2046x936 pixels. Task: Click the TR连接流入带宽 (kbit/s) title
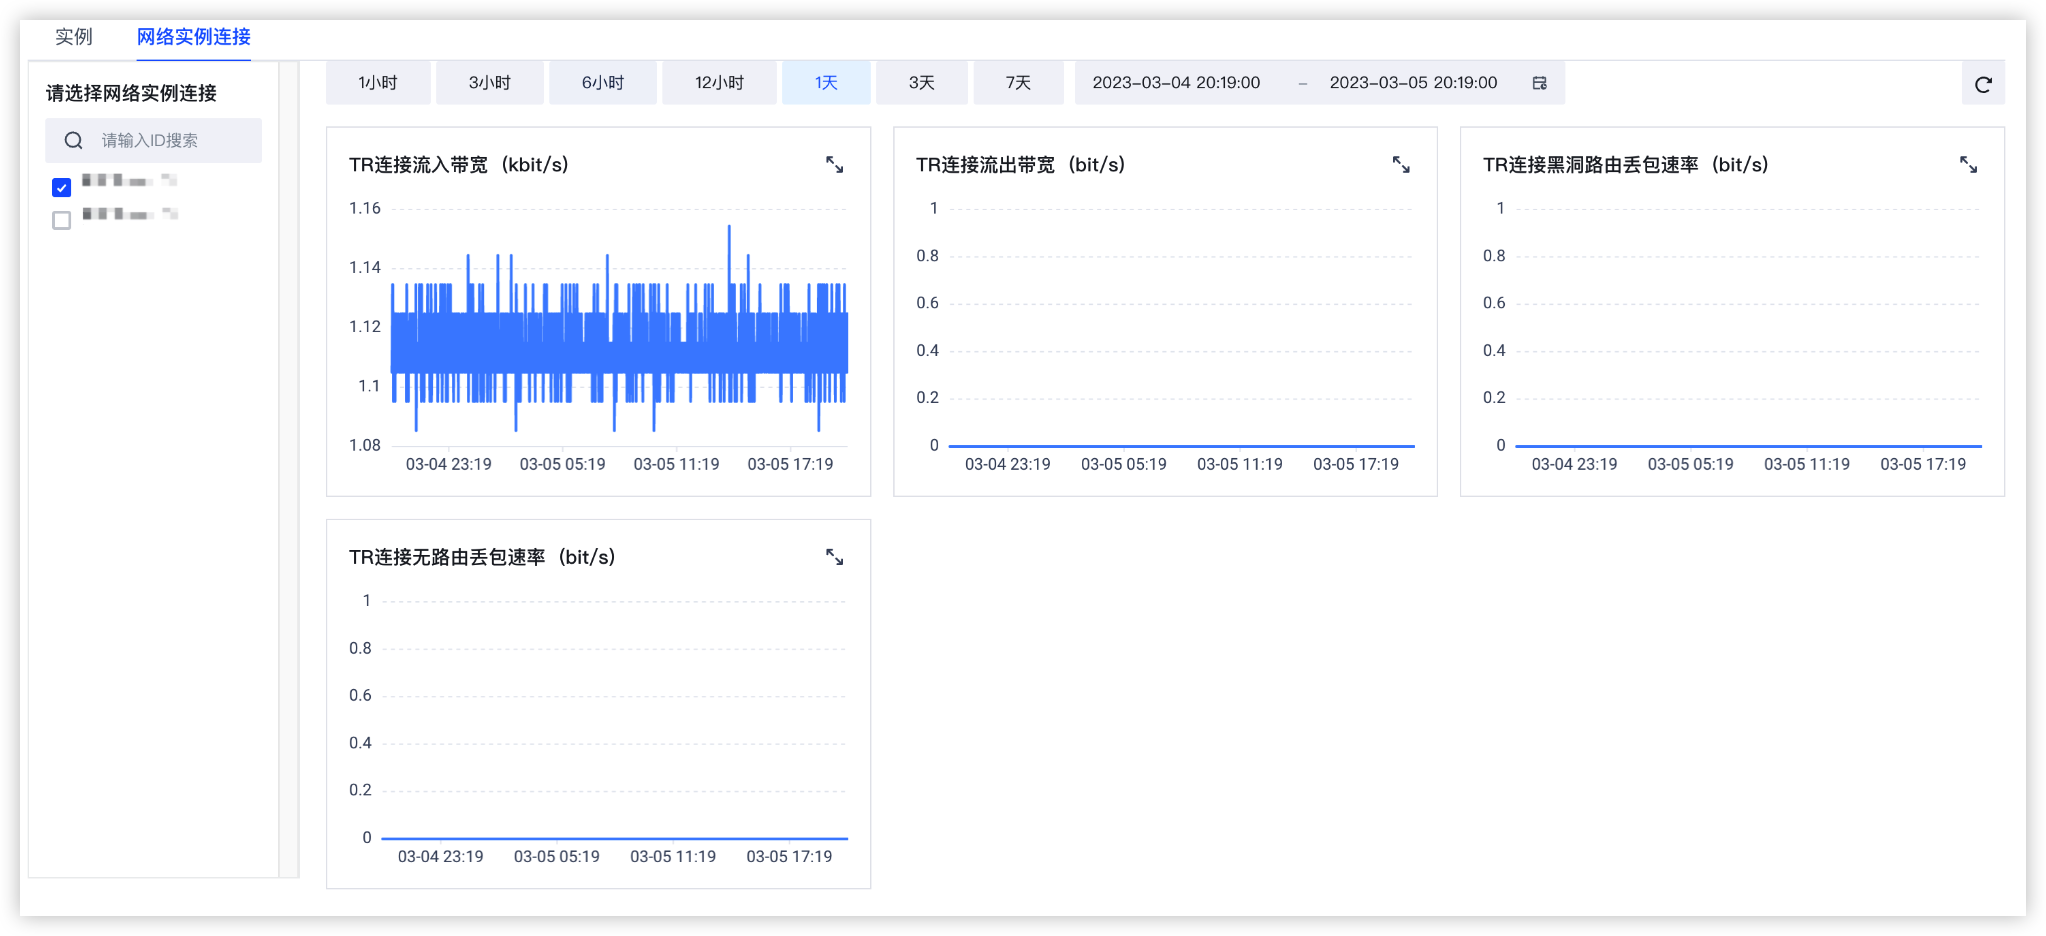(x=459, y=165)
